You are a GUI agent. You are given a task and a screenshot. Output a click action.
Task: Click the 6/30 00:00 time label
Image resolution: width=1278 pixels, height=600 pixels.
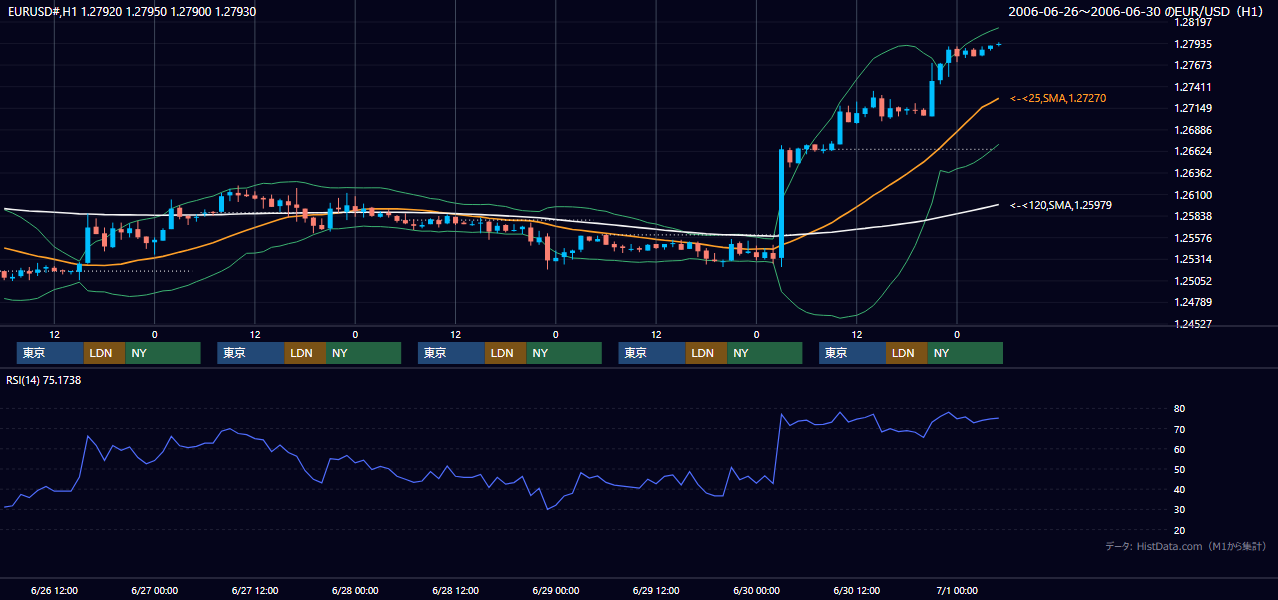(756, 590)
